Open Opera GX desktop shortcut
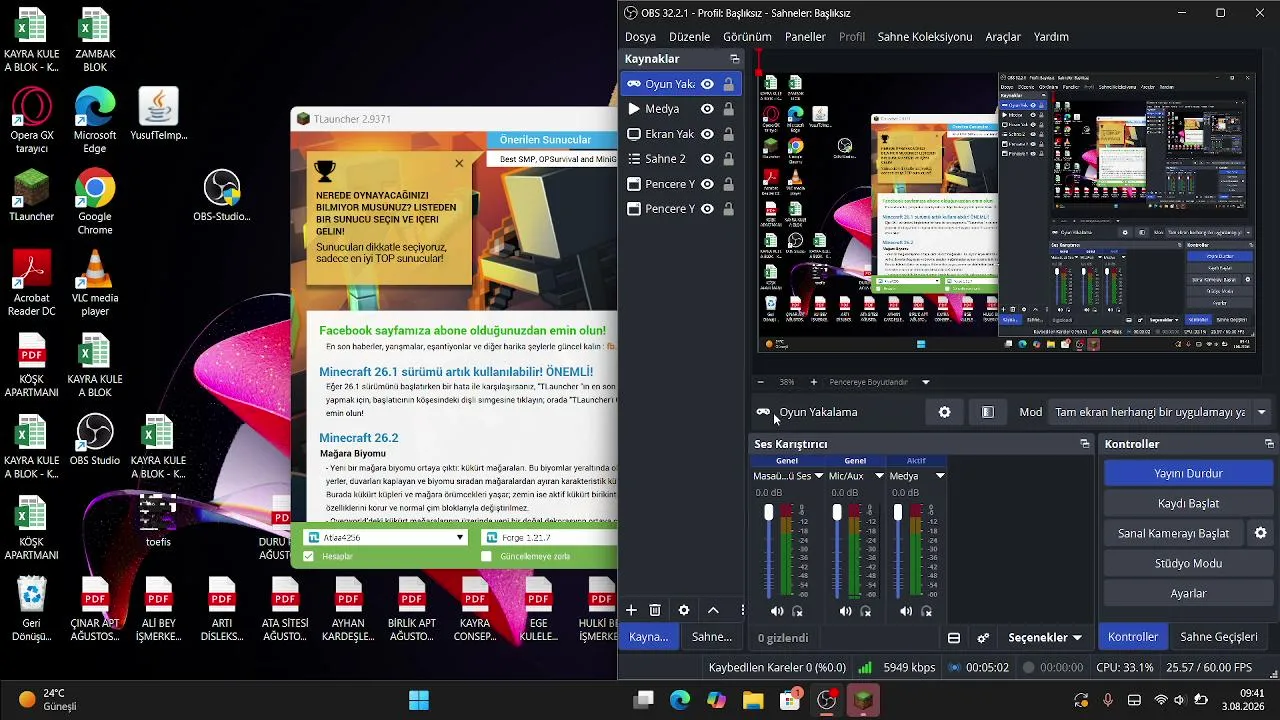 click(32, 121)
